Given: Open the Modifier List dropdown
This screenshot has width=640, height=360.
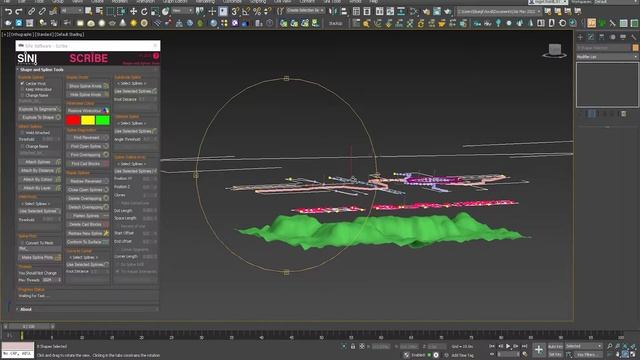Looking at the screenshot, I should (607, 57).
